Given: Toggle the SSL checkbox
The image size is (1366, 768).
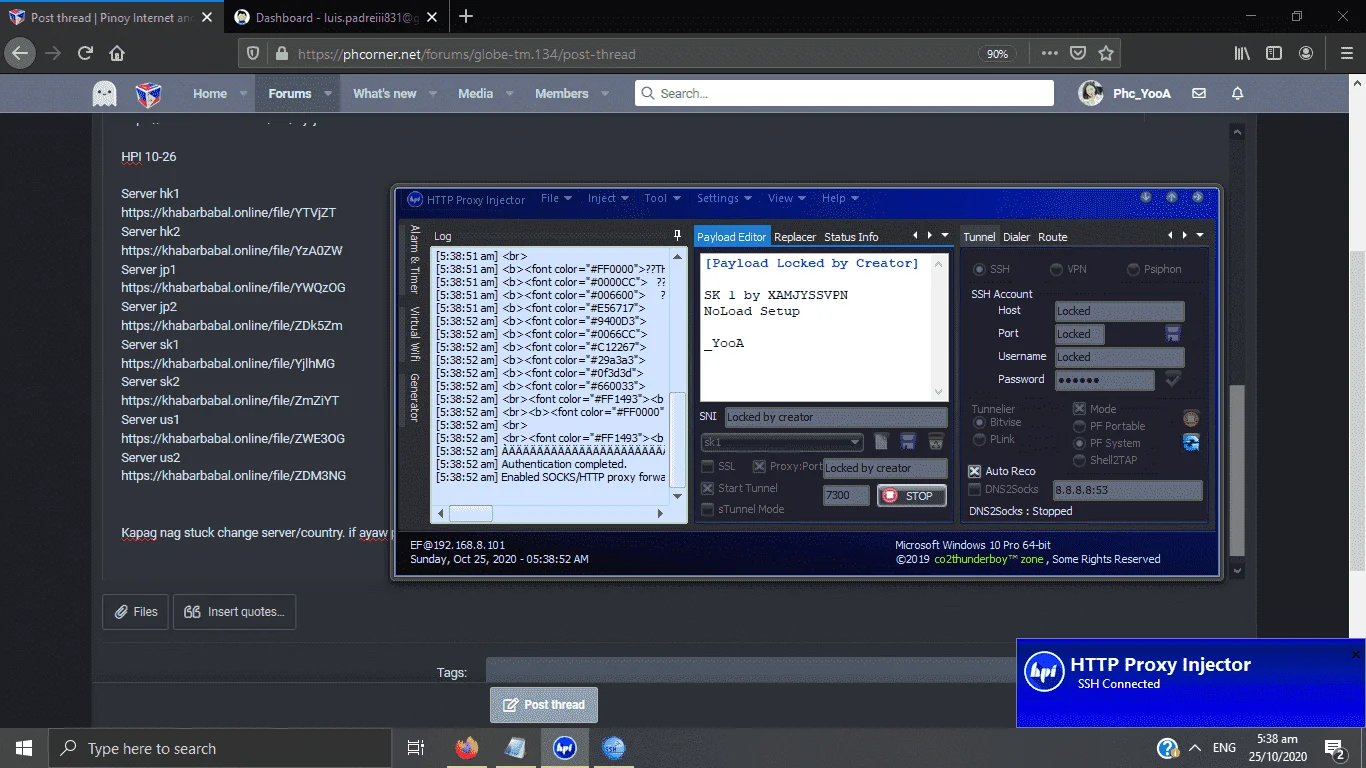Looking at the screenshot, I should [x=708, y=467].
